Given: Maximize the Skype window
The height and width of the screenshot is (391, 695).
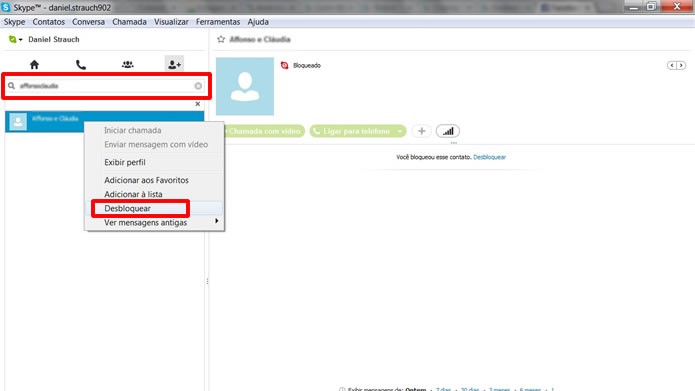Looking at the screenshot, I should (651, 6).
